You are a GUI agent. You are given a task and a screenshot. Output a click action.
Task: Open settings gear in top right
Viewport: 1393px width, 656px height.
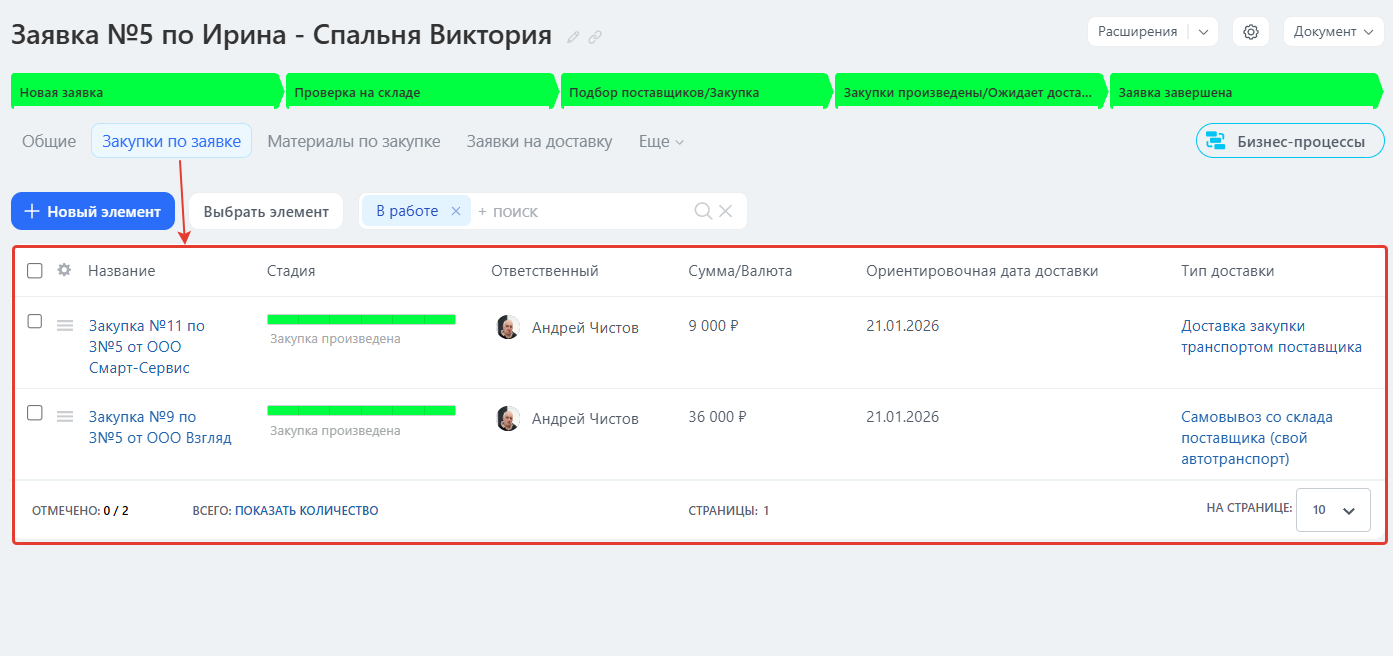1251,32
